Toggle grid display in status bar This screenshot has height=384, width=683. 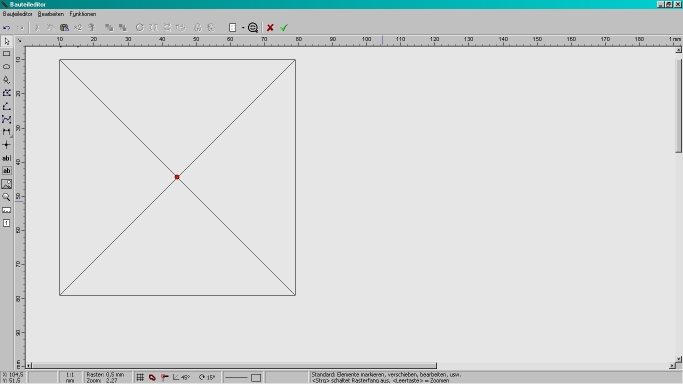pos(140,377)
